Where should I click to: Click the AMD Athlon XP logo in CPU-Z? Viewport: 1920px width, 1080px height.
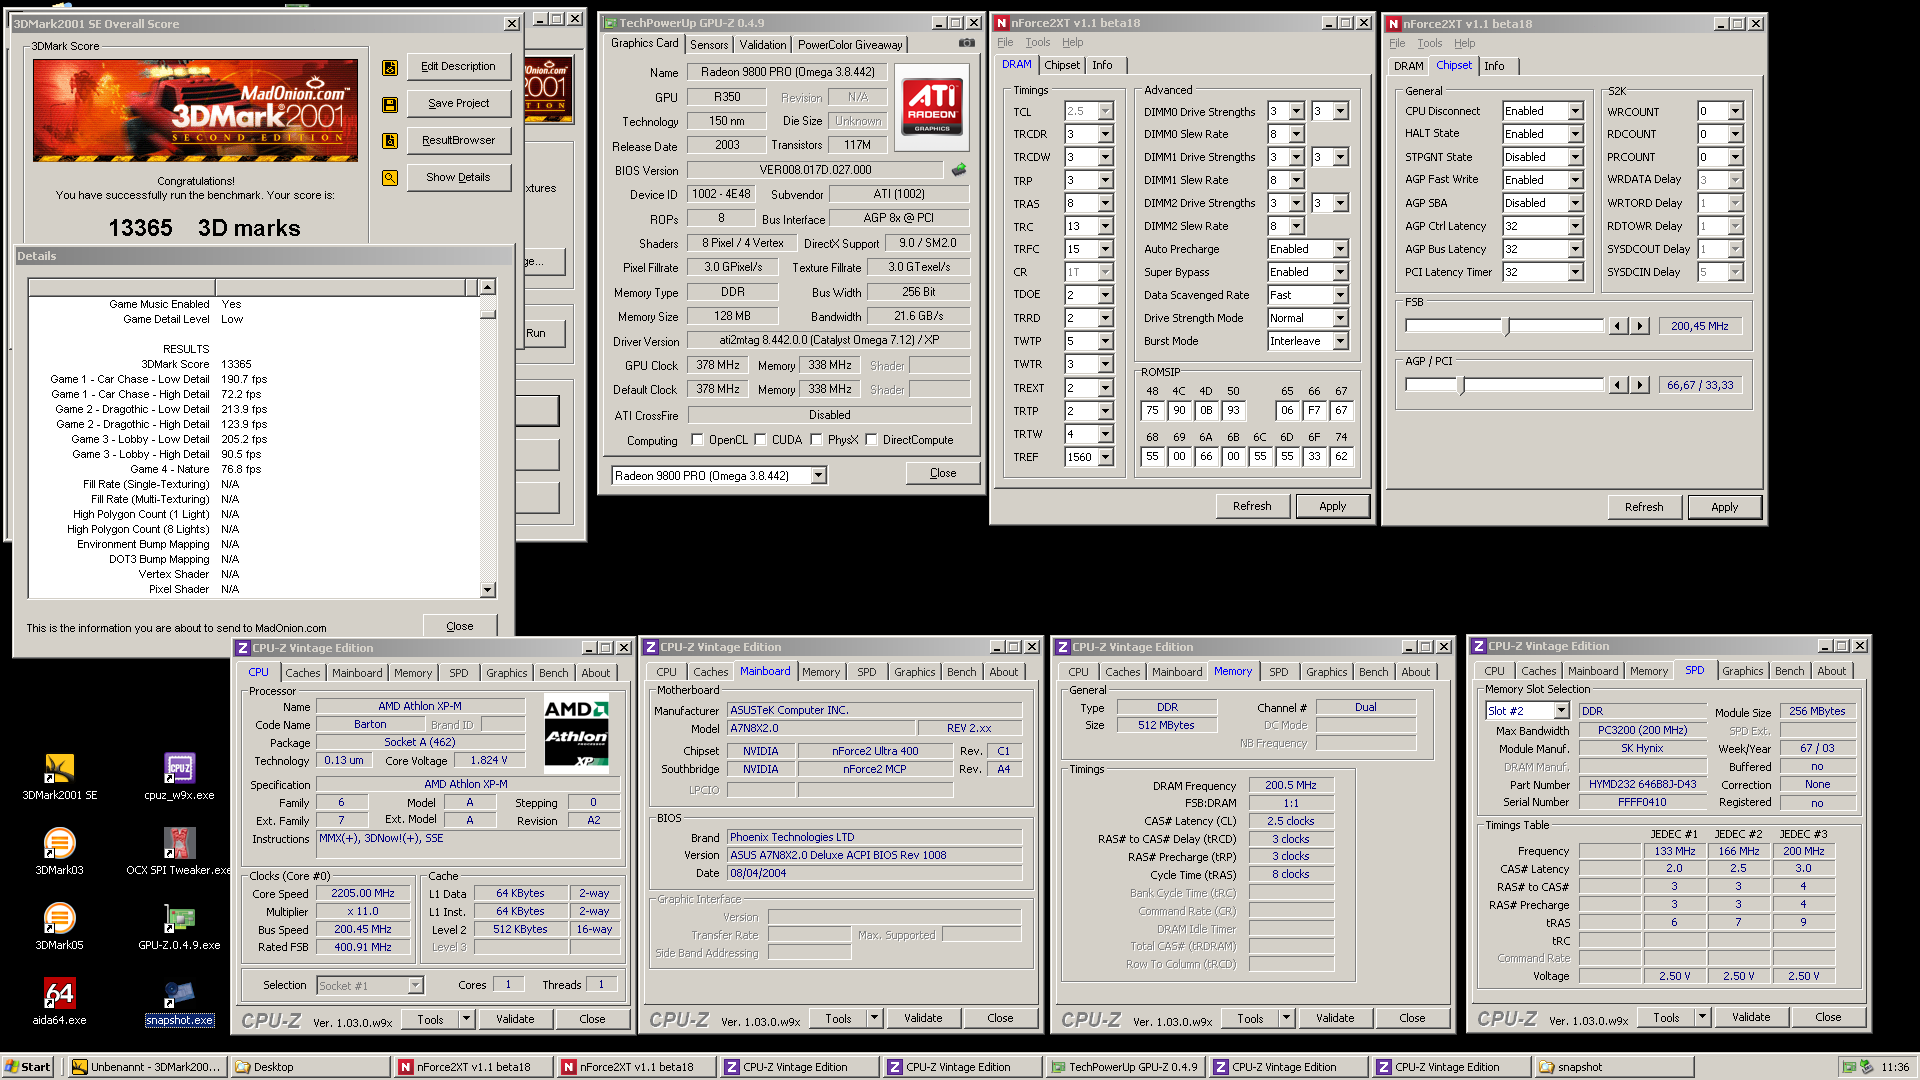[x=577, y=735]
